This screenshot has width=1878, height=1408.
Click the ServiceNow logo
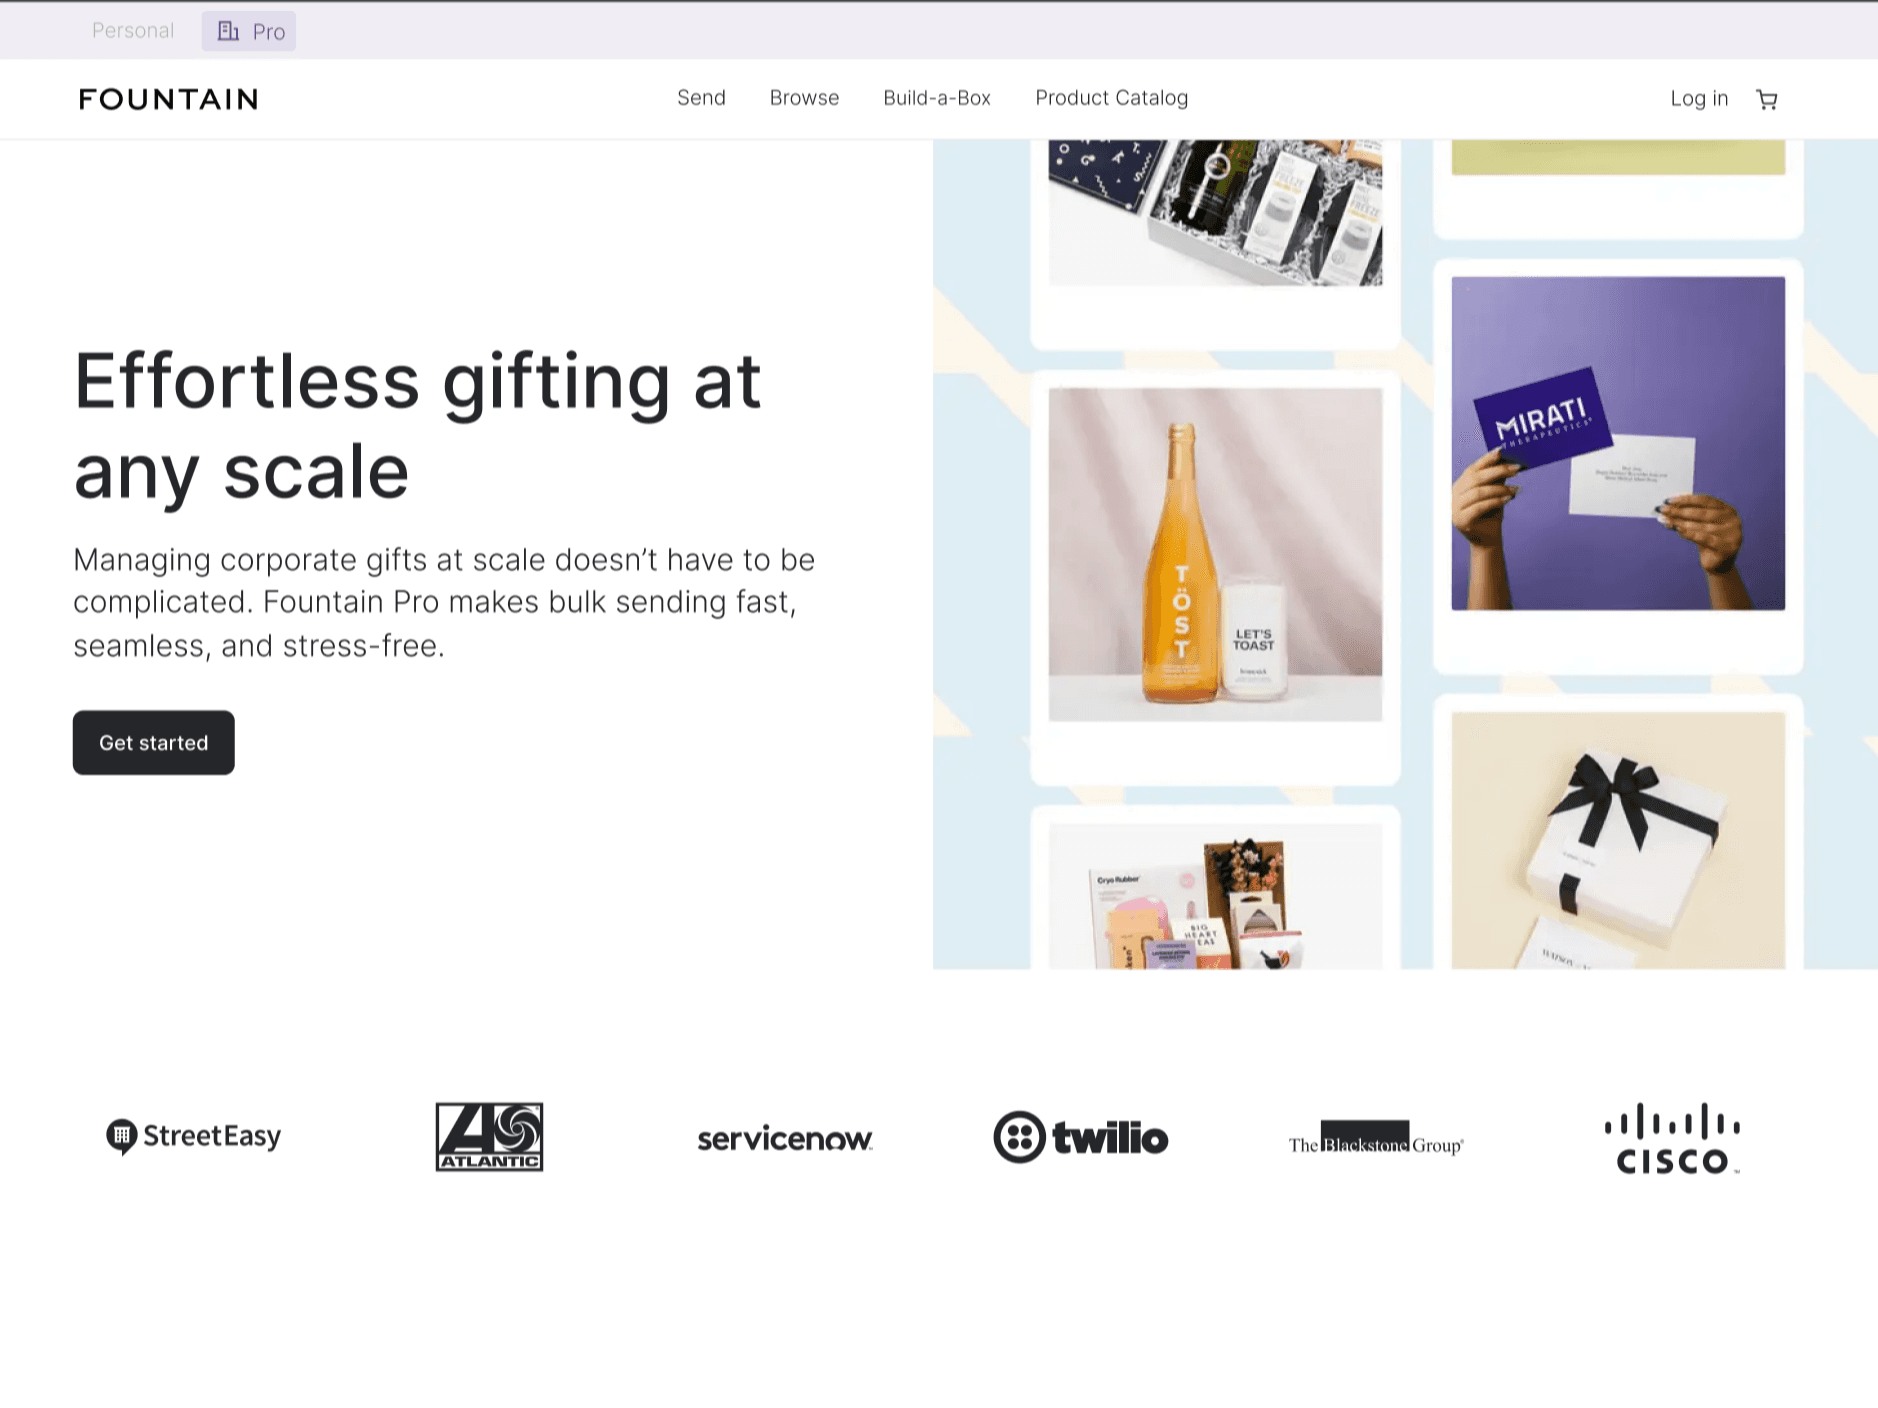tap(785, 1138)
